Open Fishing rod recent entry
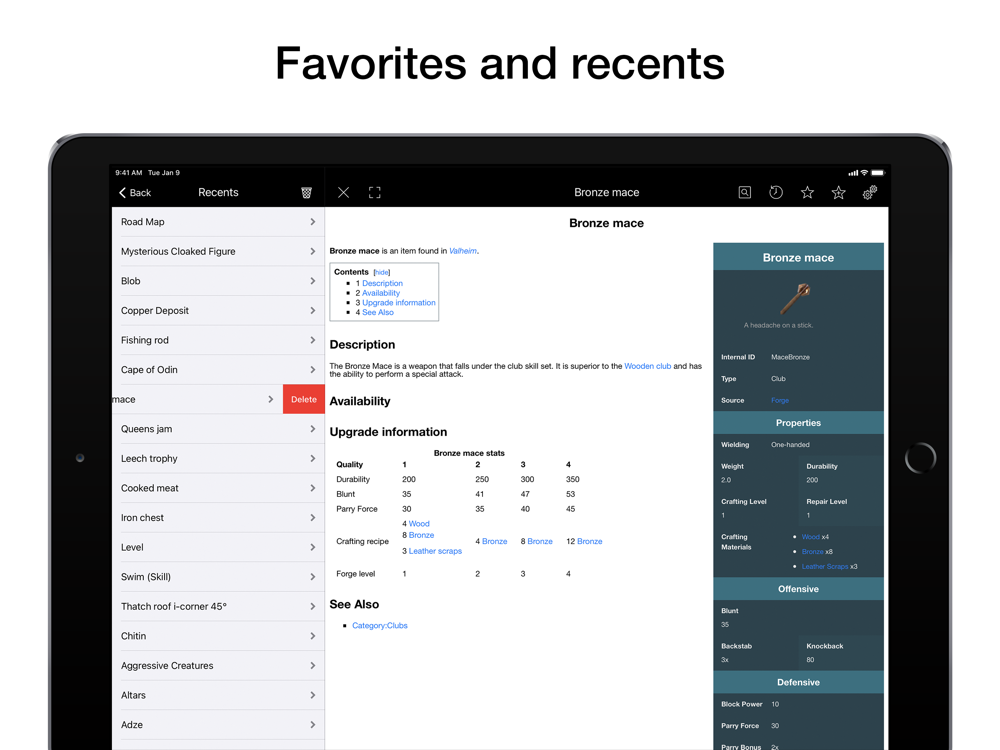The width and height of the screenshot is (1000, 750). (x=218, y=340)
